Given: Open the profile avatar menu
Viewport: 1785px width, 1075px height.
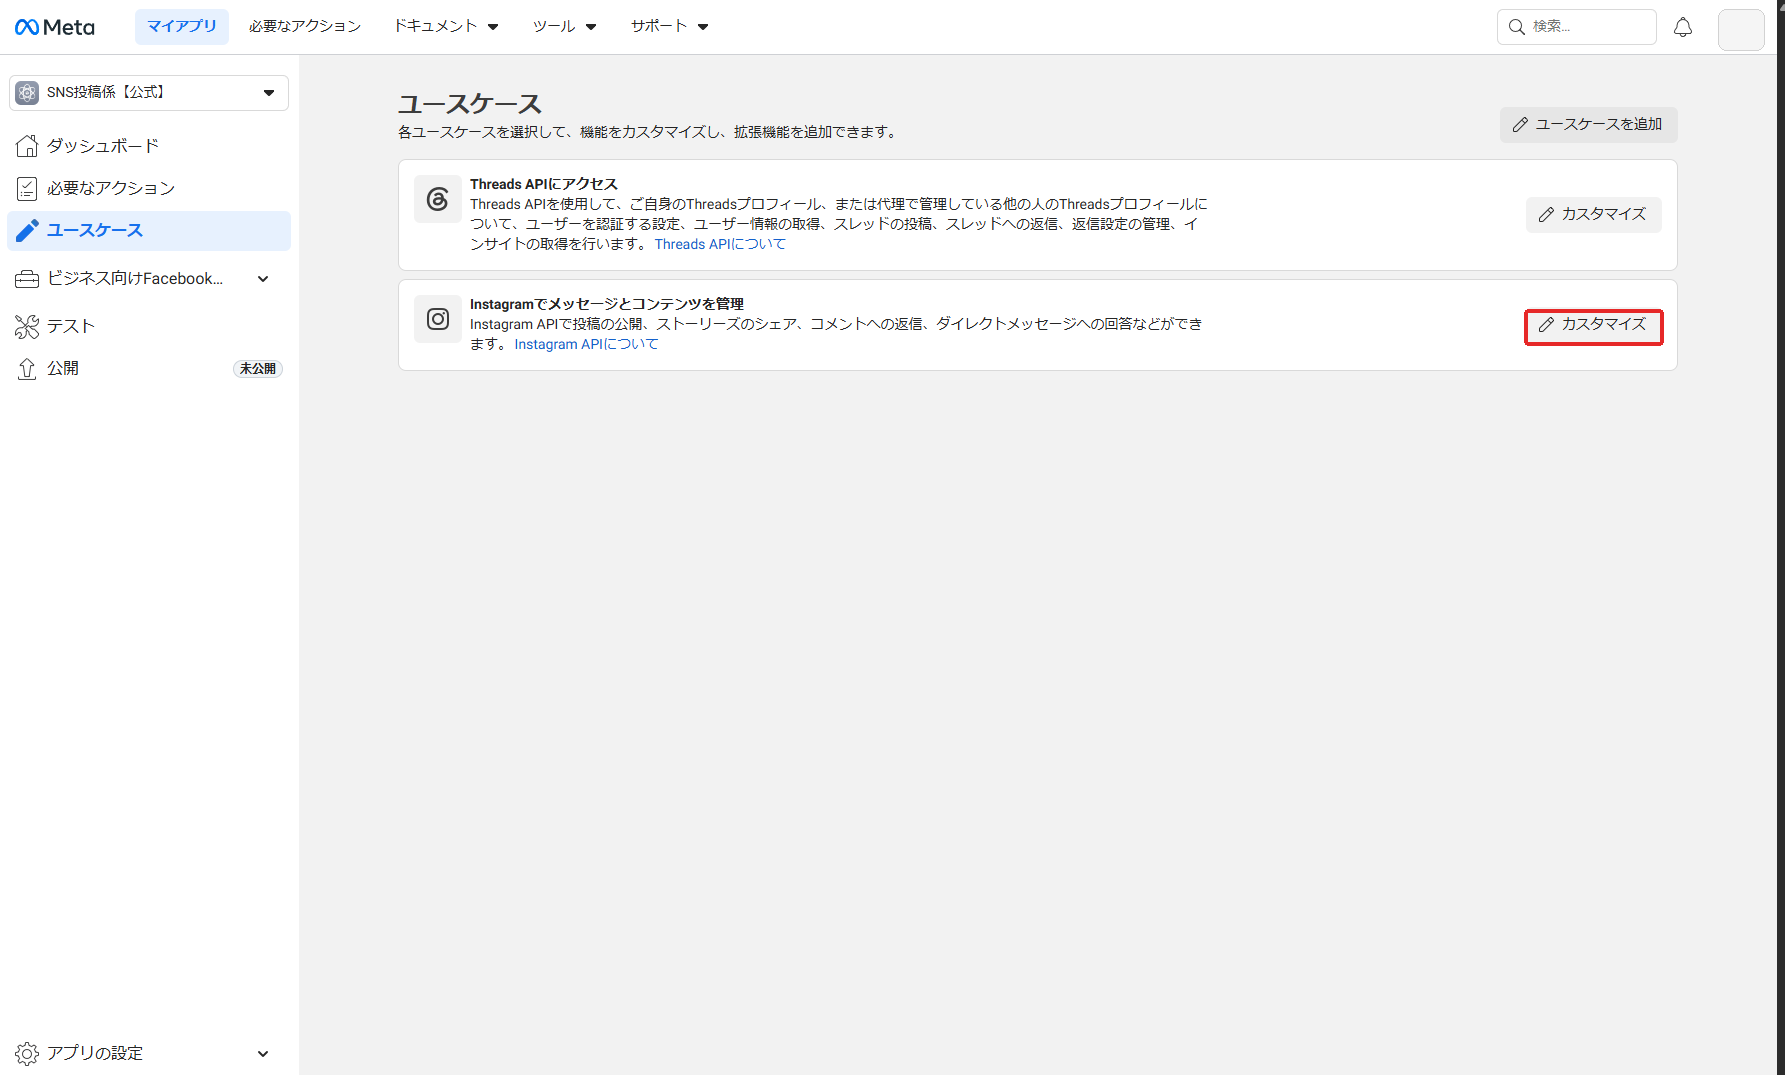Looking at the screenshot, I should pyautogui.click(x=1741, y=29).
